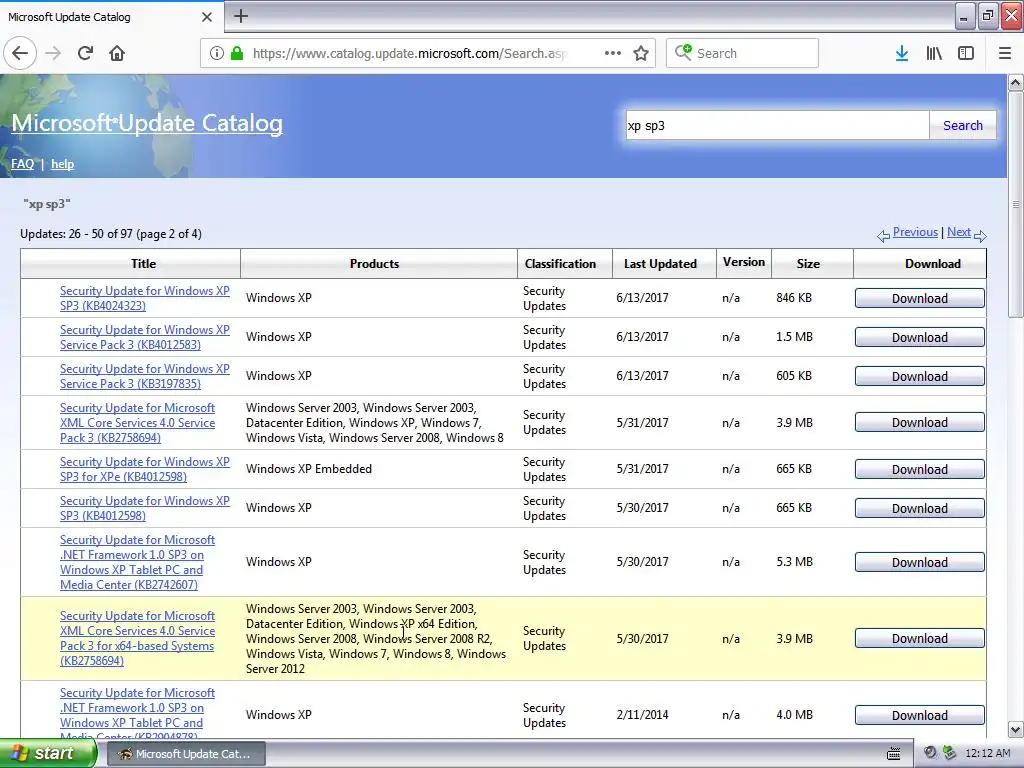Open the Firefox hamburger menu
Screen dimensions: 1024x768
click(x=1005, y=54)
